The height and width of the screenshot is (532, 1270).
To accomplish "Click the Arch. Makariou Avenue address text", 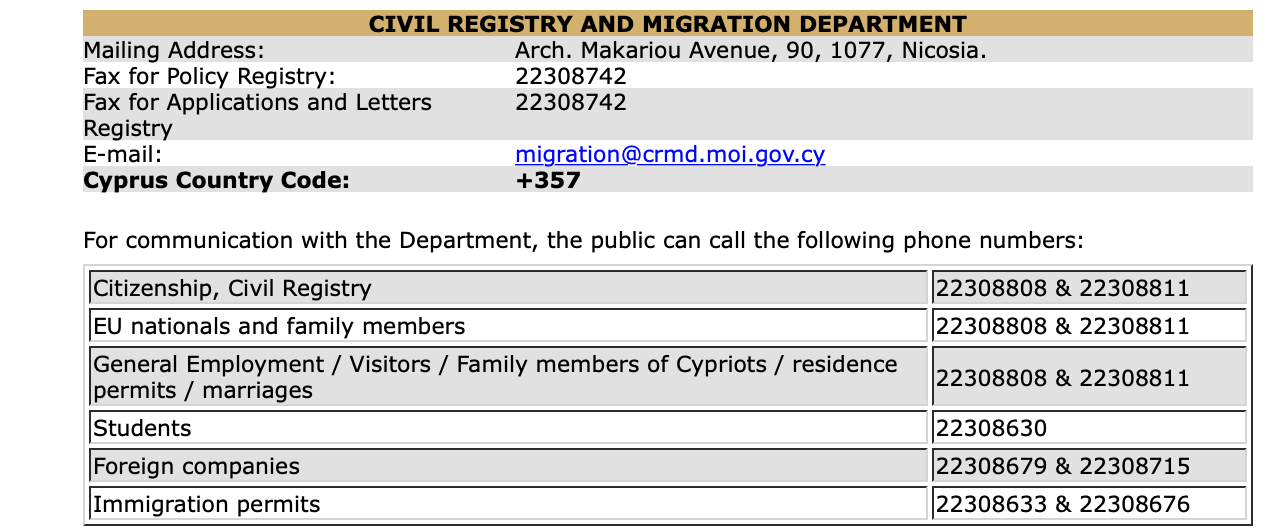I will (750, 51).
